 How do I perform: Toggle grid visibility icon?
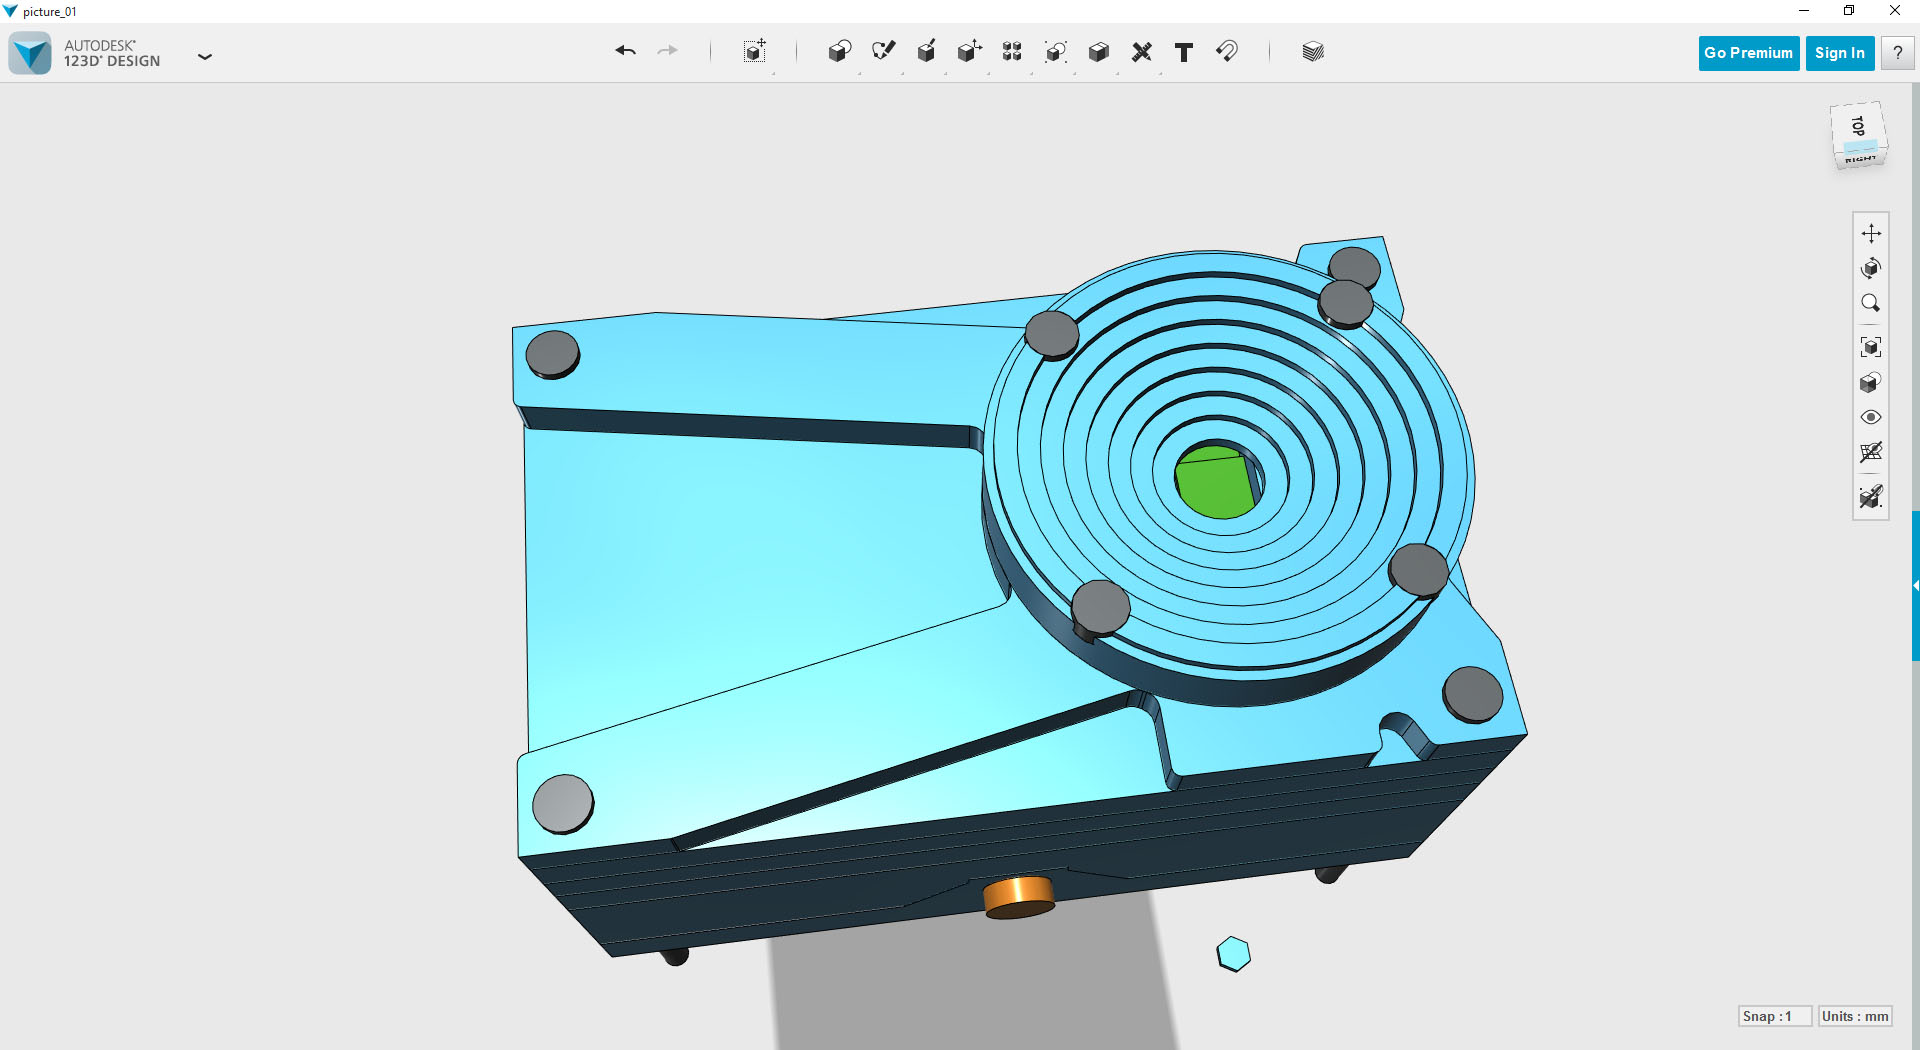pyautogui.click(x=1871, y=452)
